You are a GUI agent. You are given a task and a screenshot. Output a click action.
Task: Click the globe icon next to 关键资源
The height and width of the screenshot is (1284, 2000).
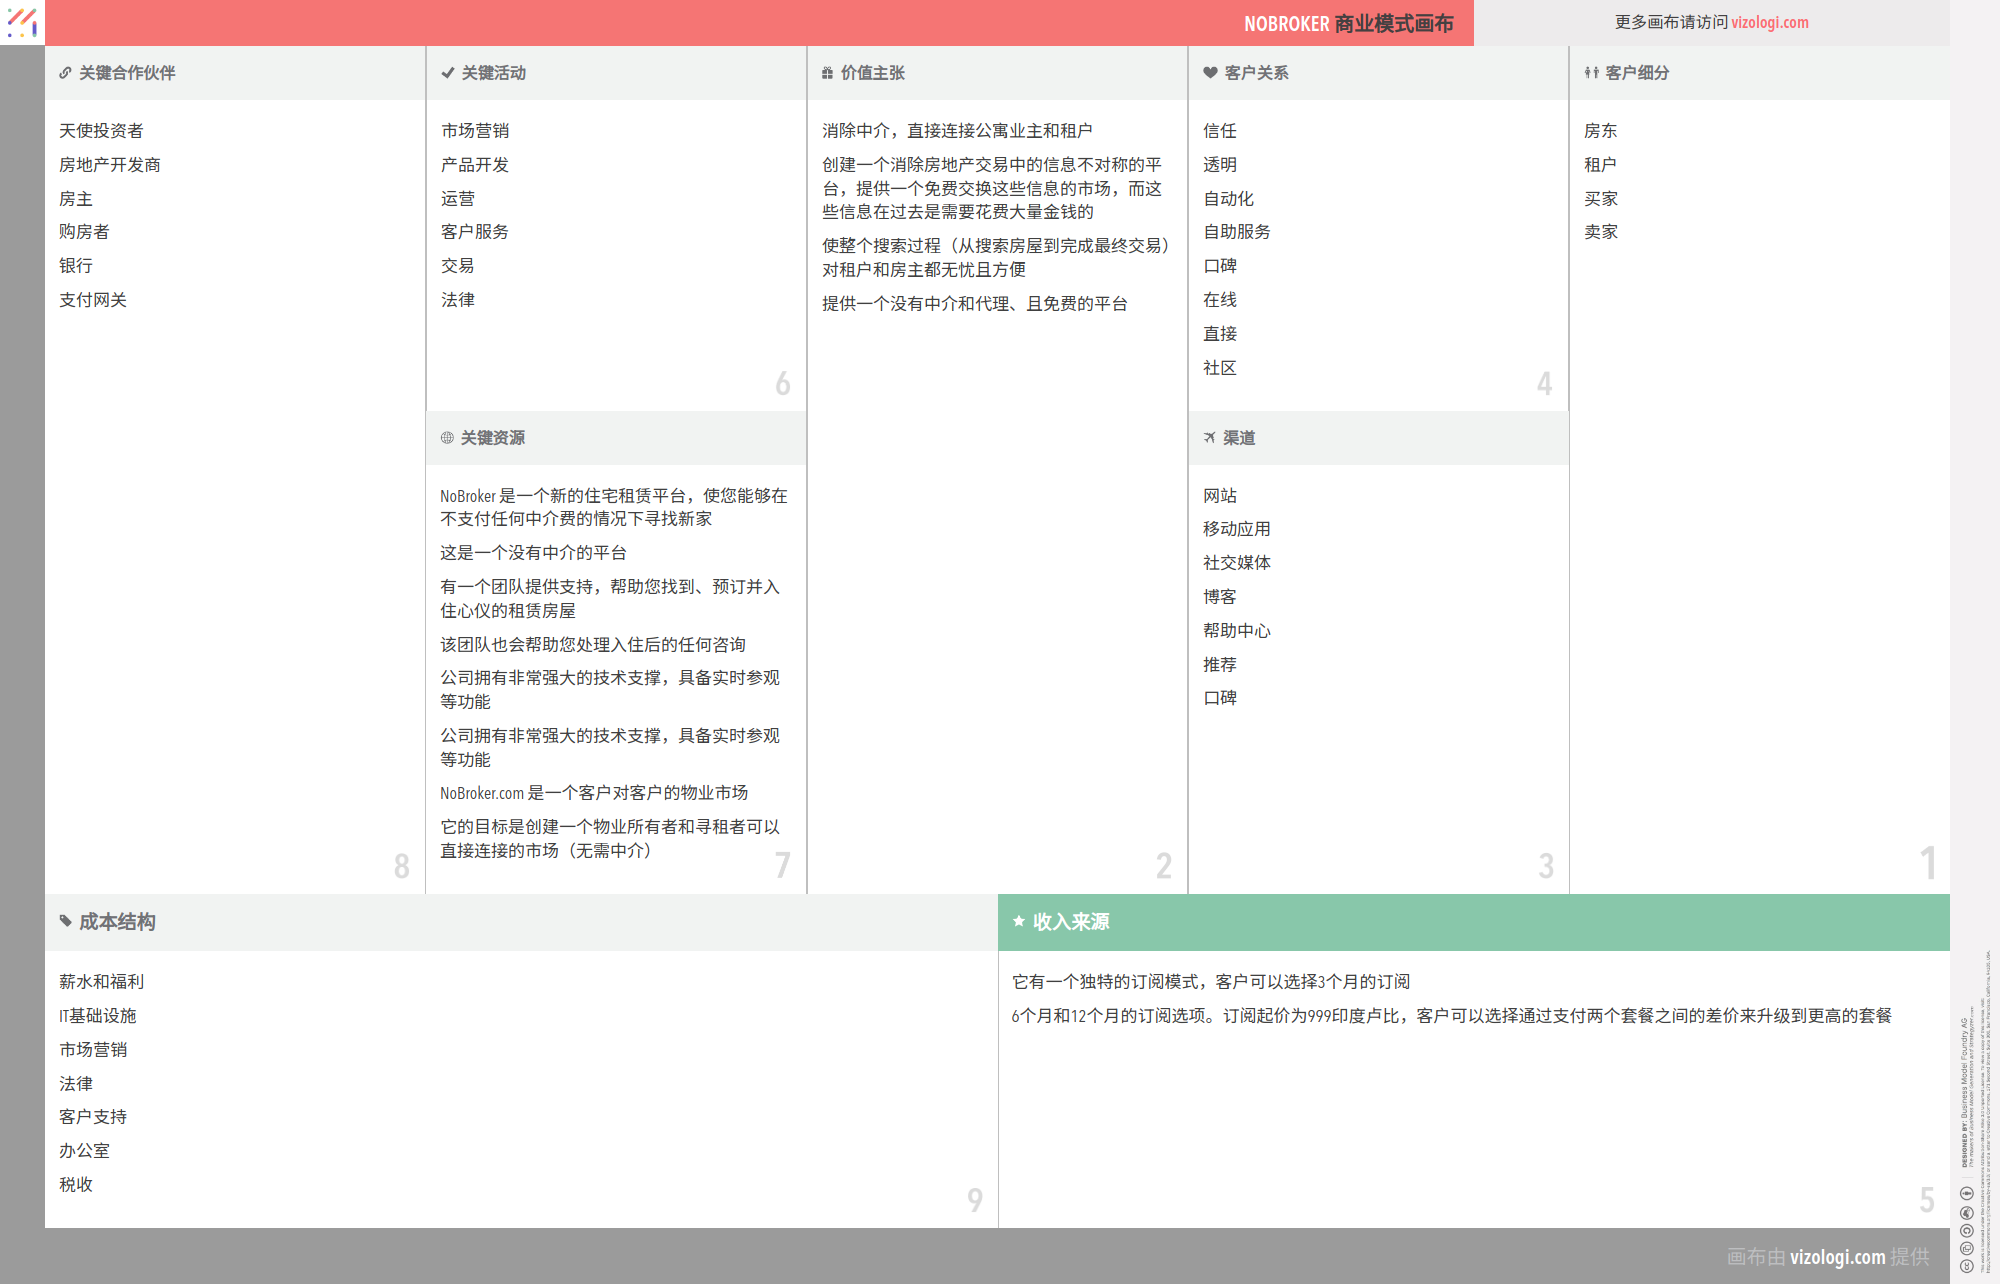click(x=446, y=438)
